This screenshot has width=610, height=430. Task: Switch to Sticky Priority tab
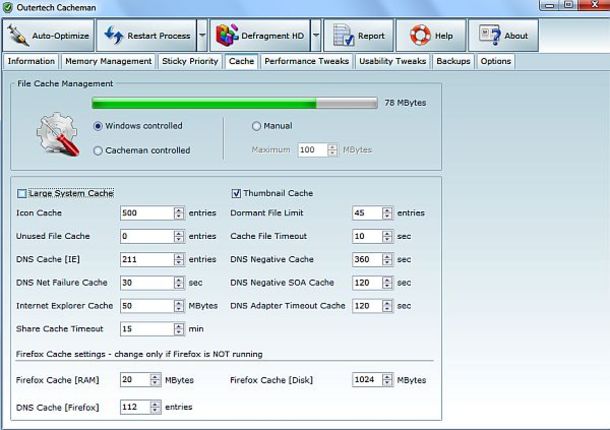pyautogui.click(x=190, y=61)
